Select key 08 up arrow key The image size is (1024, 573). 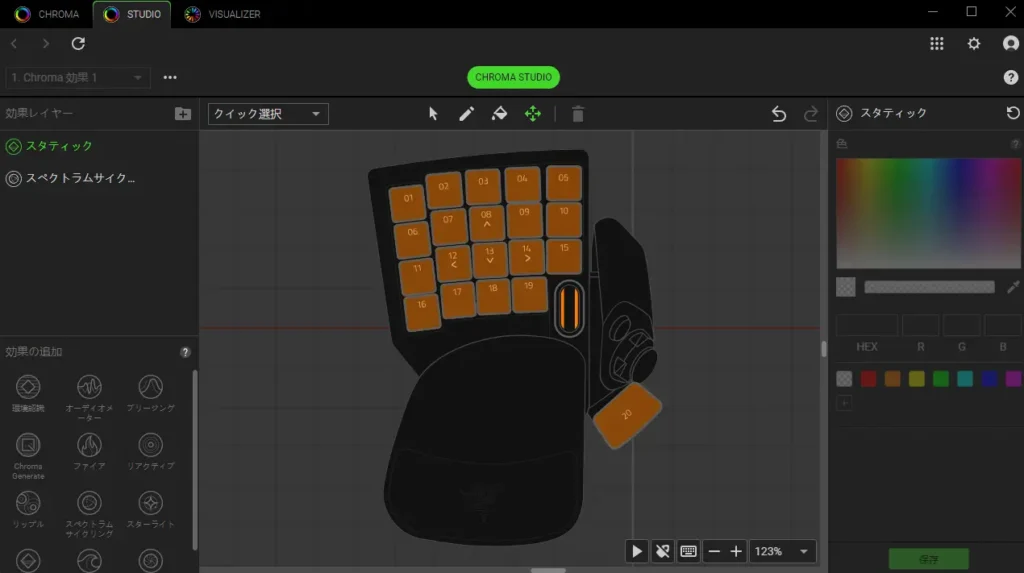[x=486, y=221]
